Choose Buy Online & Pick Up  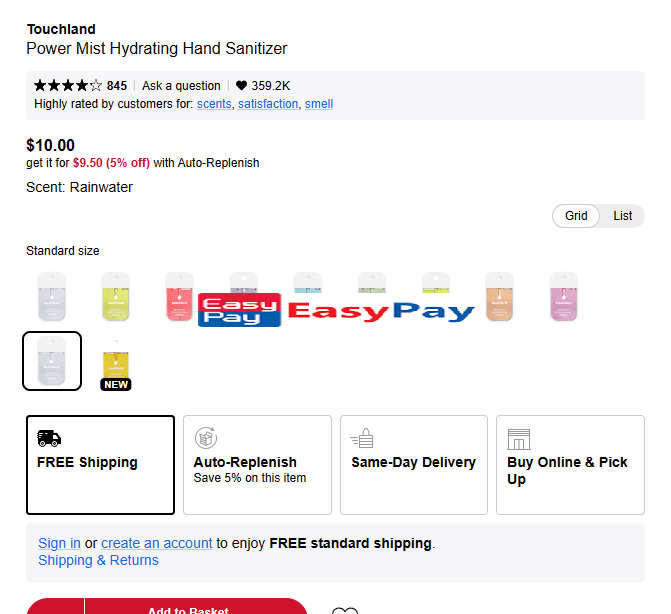(x=569, y=465)
